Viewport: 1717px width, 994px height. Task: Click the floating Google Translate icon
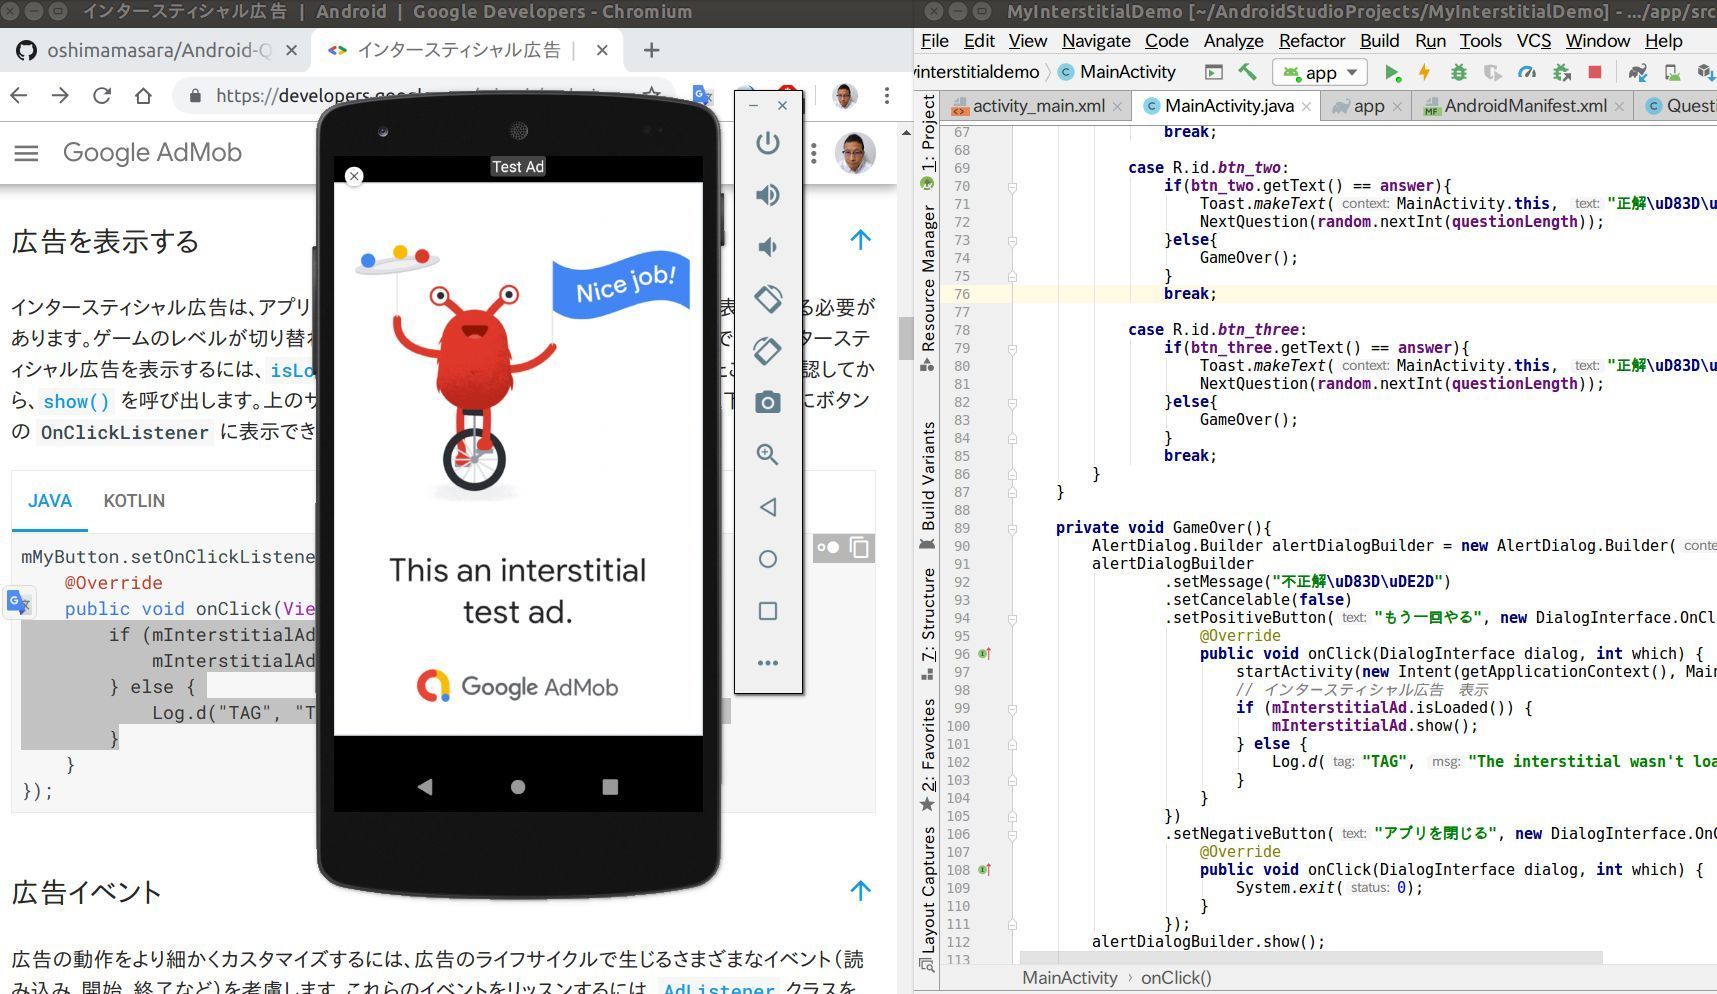(x=19, y=602)
